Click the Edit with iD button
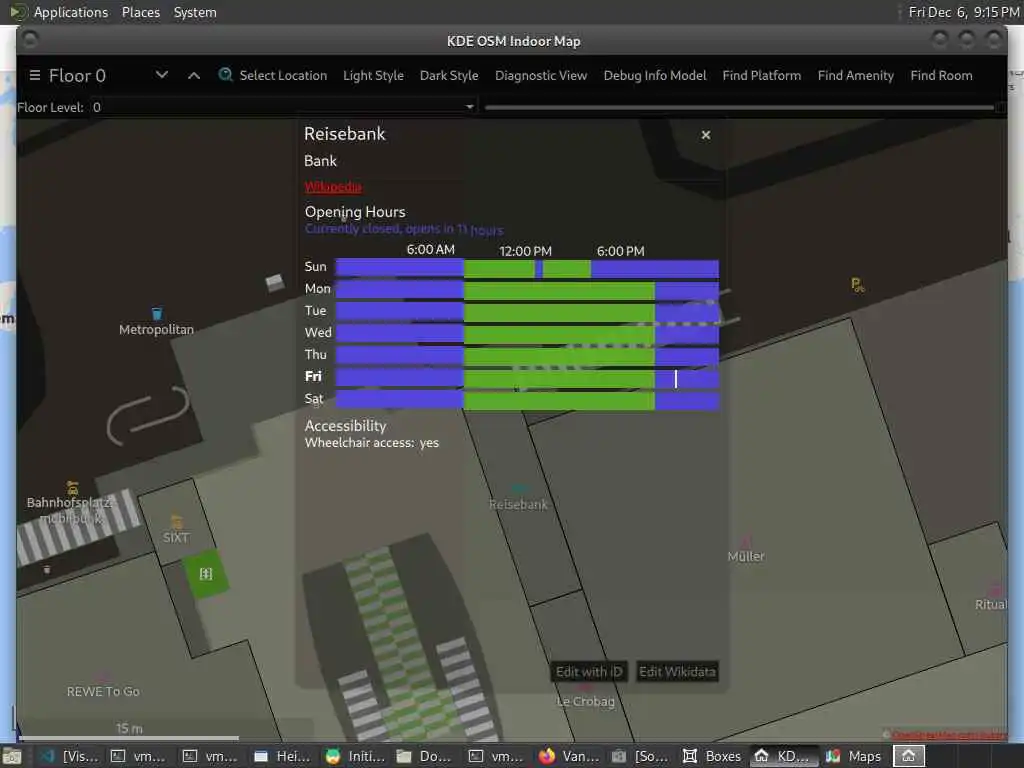Screen dimensions: 1024x768 589,671
